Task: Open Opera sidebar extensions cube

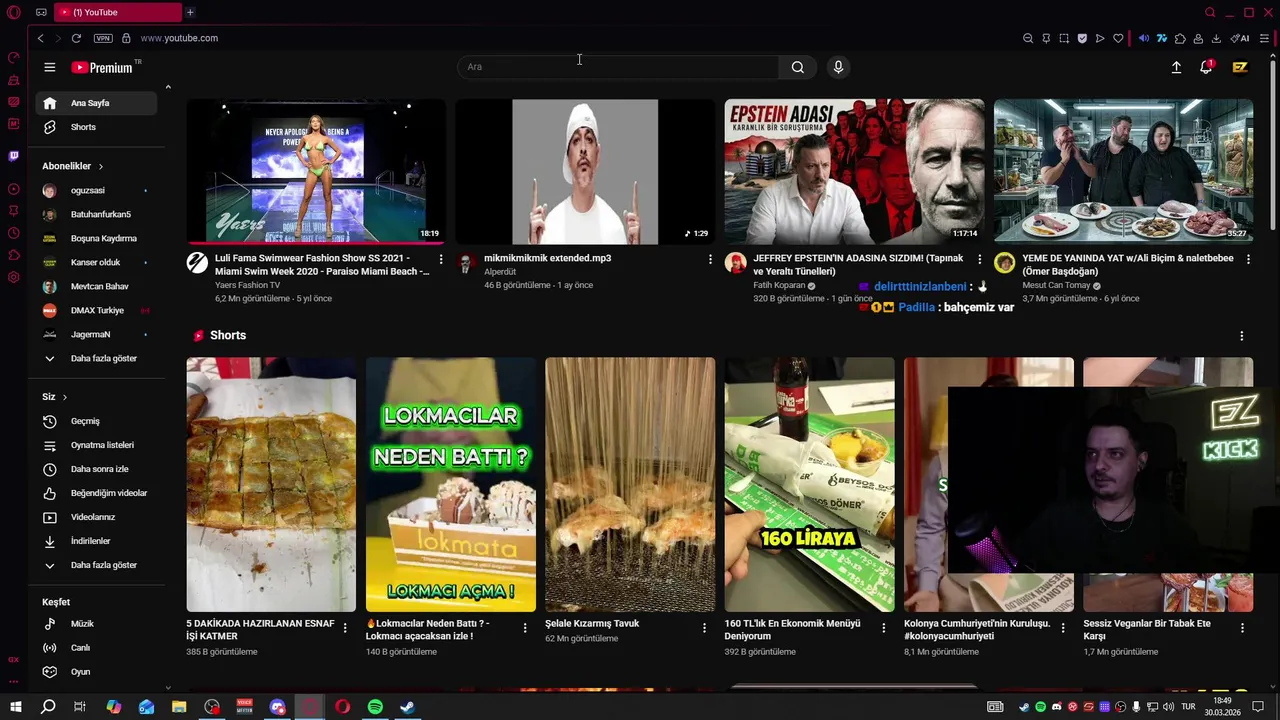Action: [x=13, y=255]
